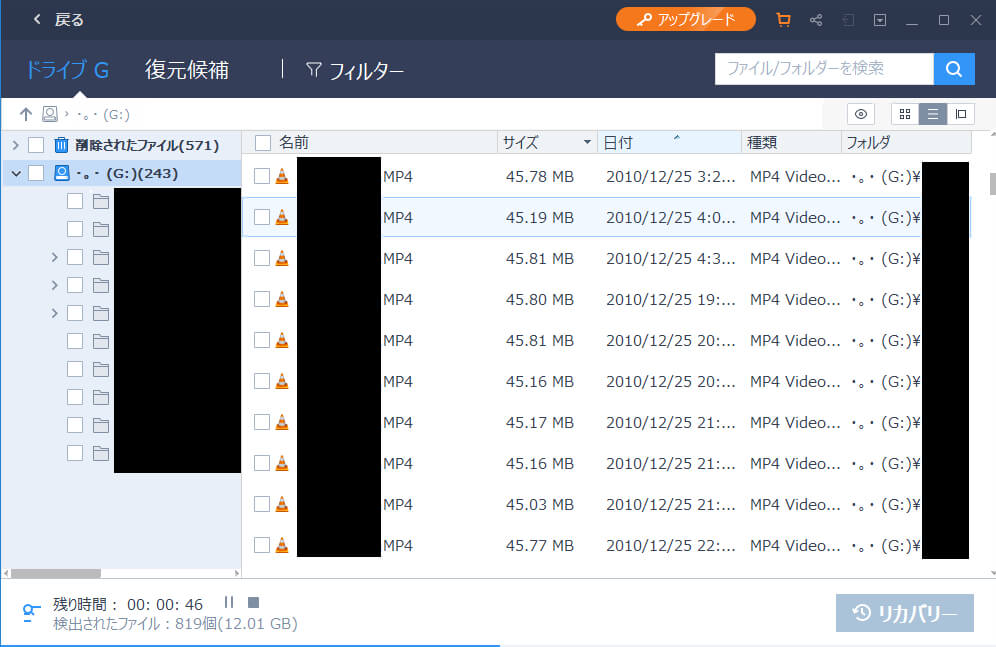The height and width of the screenshot is (647, 996).
Task: Focus the ファイル/フォルダーを検索 search field
Action: point(824,69)
